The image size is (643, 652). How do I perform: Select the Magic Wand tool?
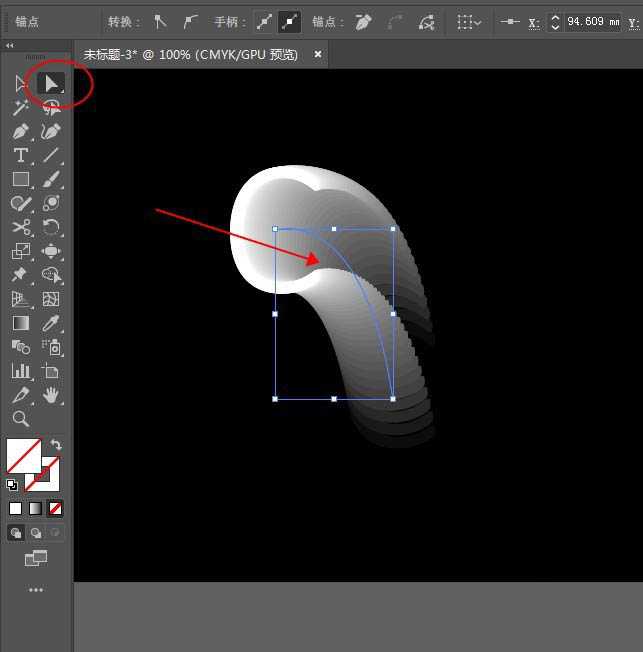[20, 108]
